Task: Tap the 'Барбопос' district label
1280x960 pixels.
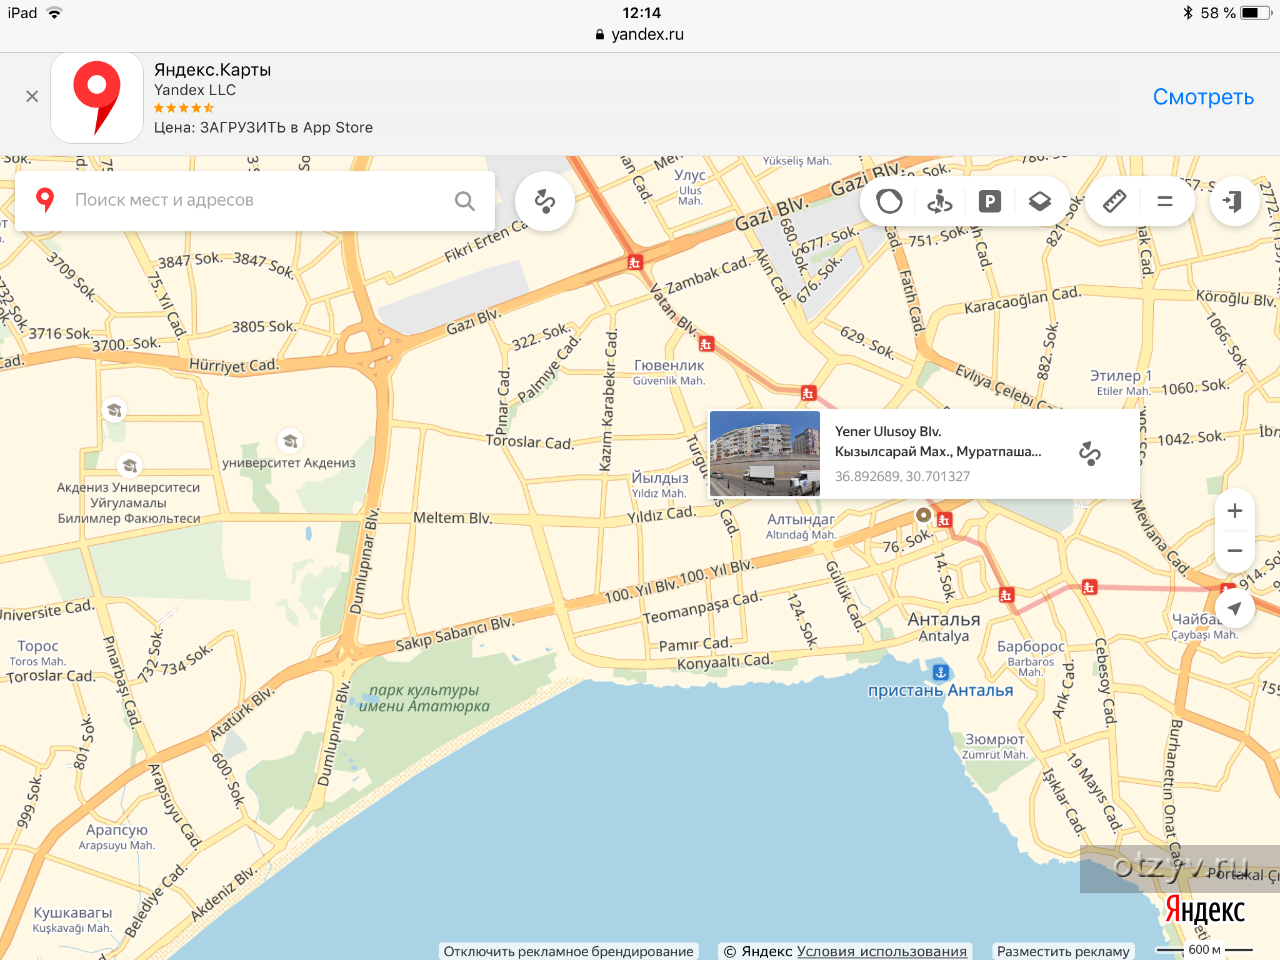Action: 1031,646
